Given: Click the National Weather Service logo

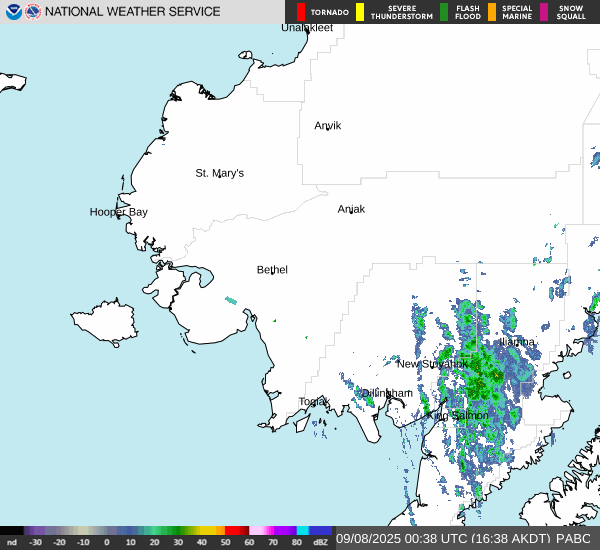Looking at the screenshot, I should 33,12.
